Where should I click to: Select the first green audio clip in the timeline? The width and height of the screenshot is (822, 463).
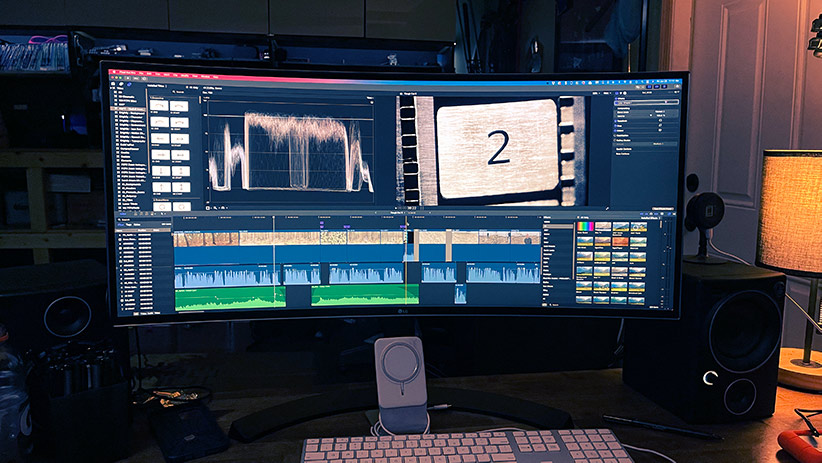(230, 297)
